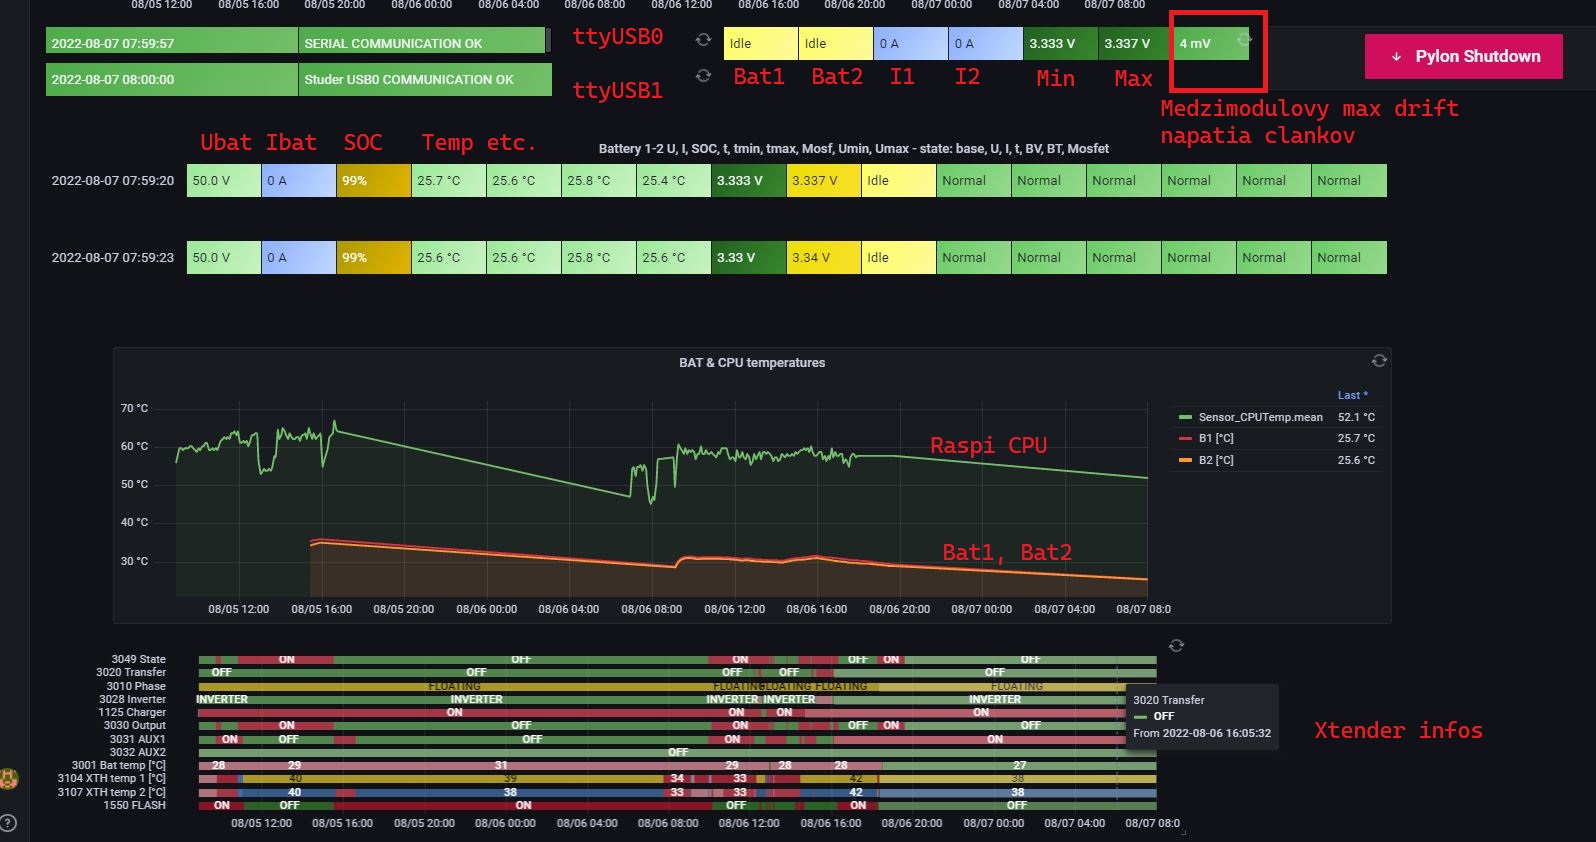Image resolution: width=1596 pixels, height=842 pixels.
Task: Select the 3107 XTH temp 2 row label
Action: click(112, 792)
